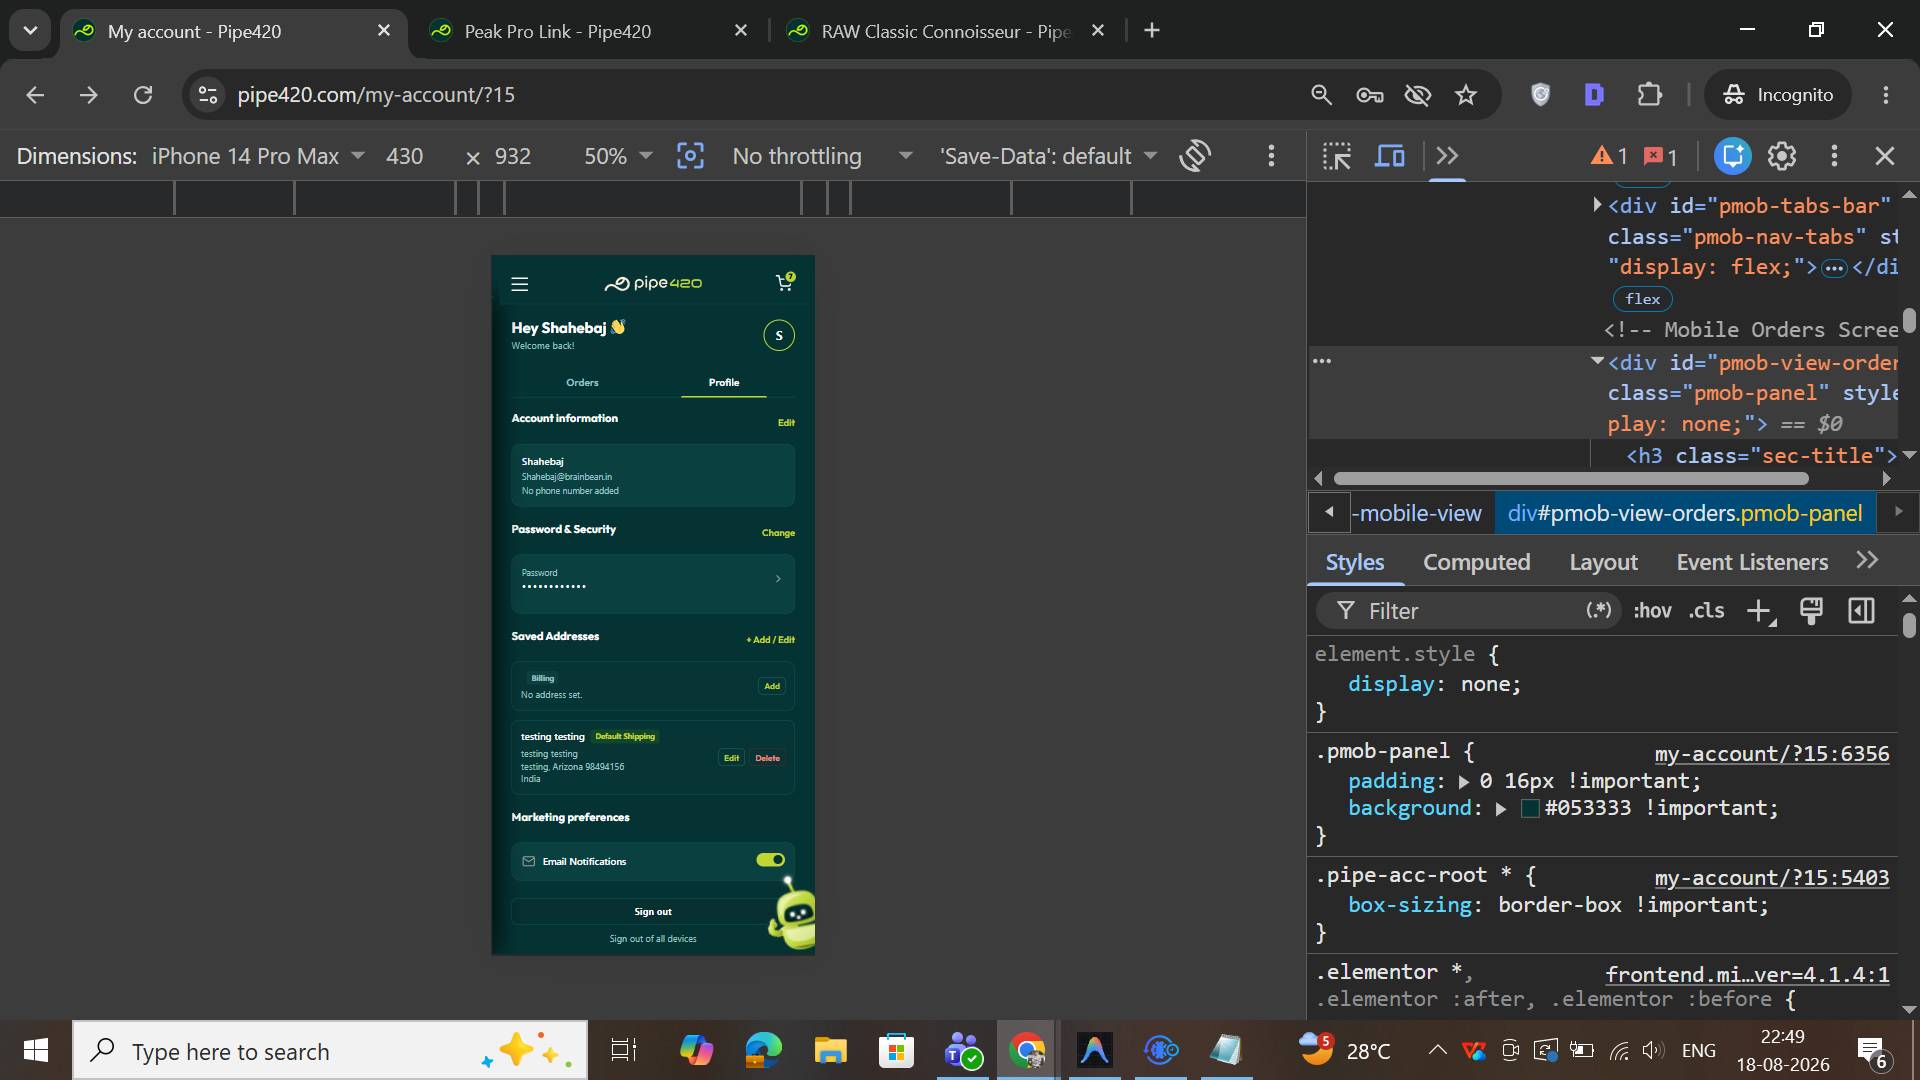
Task: Switch to the Orders tab in account
Action: tap(582, 382)
